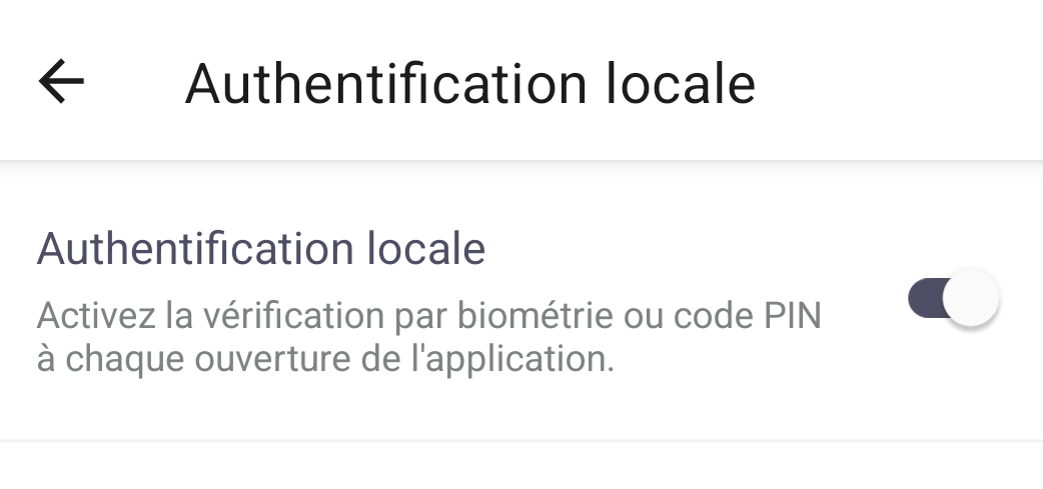The height and width of the screenshot is (489, 1043).
Task: Click the page title Authentification locale
Action: [x=469, y=84]
